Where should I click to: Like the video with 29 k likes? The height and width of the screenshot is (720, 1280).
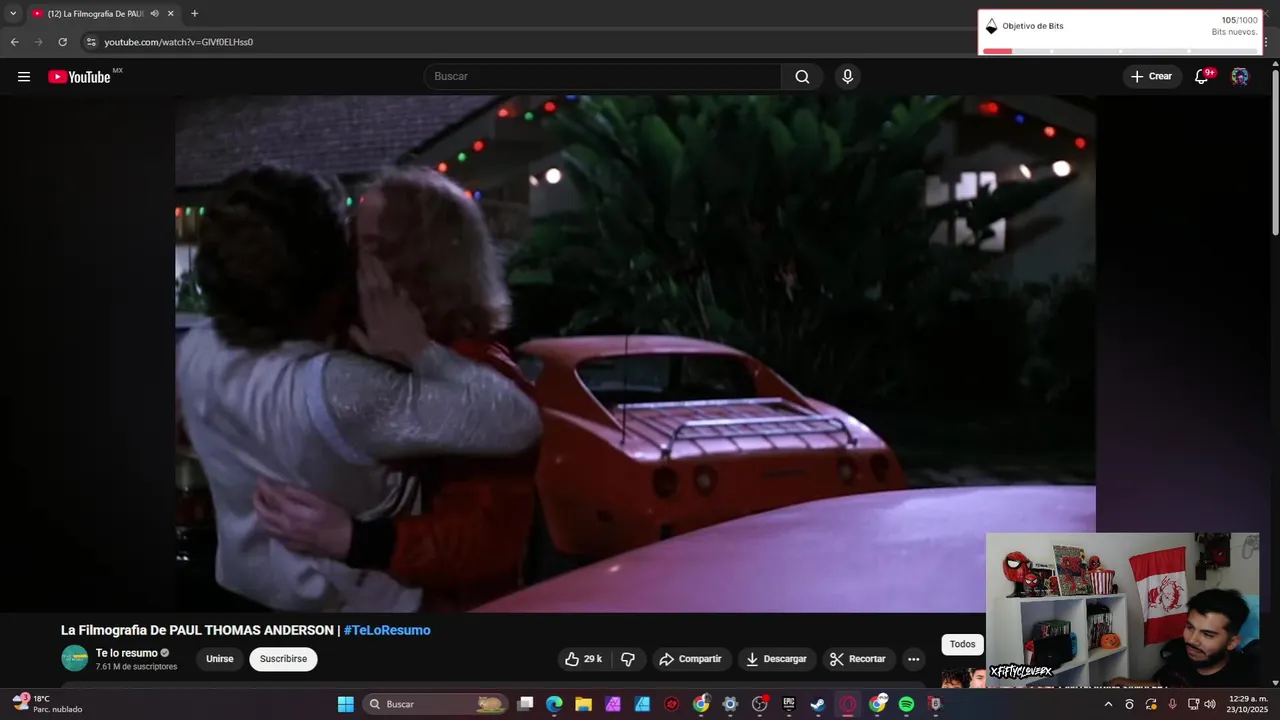pyautogui.click(x=584, y=659)
